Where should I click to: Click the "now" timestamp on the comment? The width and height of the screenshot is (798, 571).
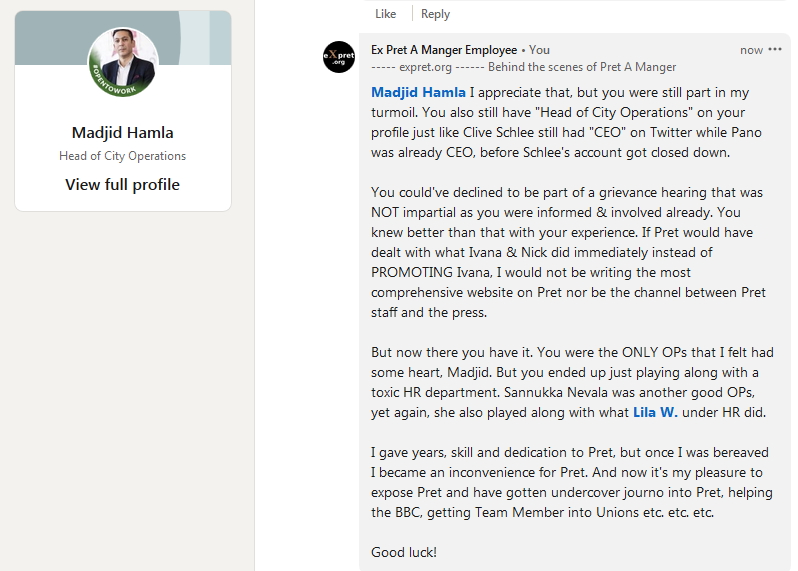click(x=751, y=50)
